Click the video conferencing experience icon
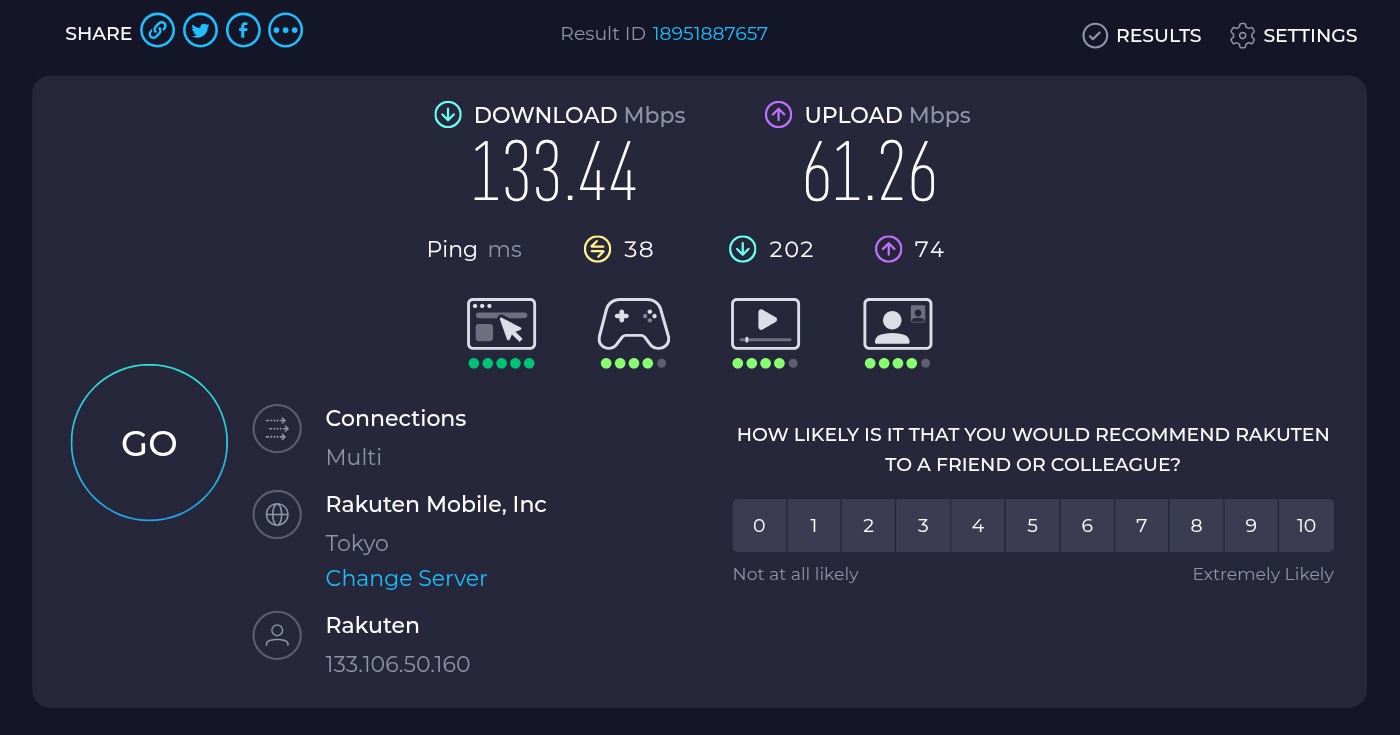 pyautogui.click(x=897, y=324)
